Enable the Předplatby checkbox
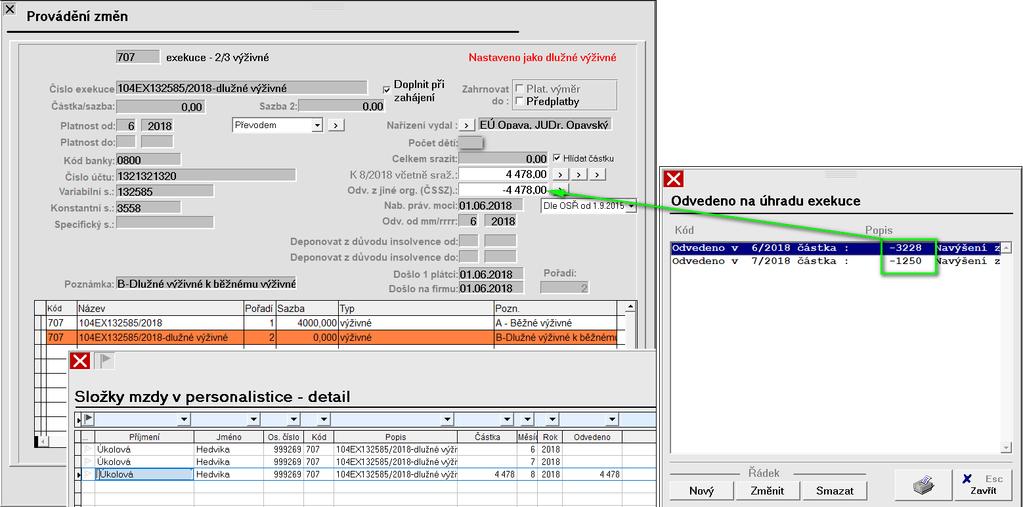The width and height of the screenshot is (1023, 507). [520, 101]
